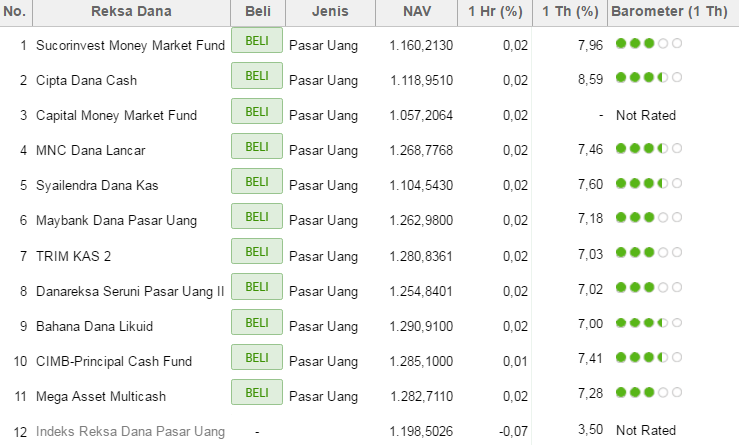
Task: Sort by 1 Hr (%) column header
Action: tap(496, 12)
